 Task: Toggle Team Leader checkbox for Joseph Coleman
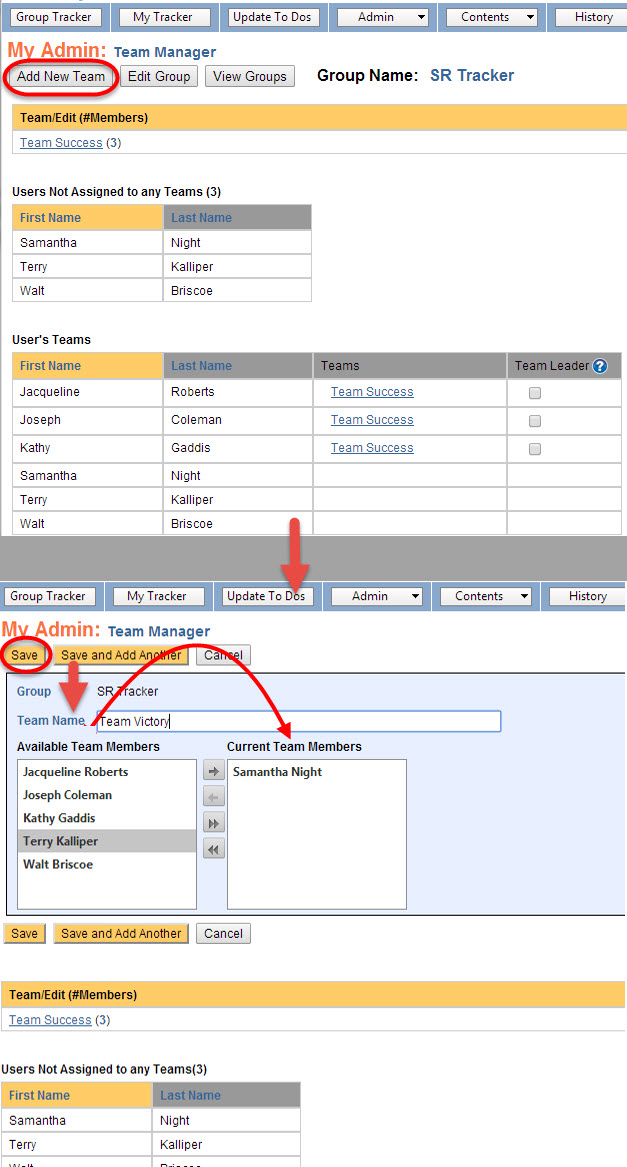(535, 421)
